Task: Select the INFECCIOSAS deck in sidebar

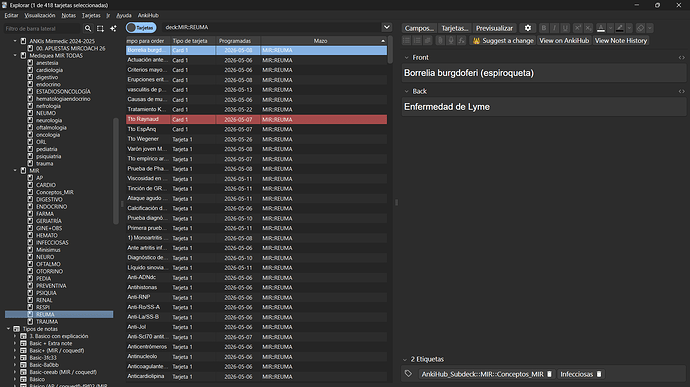Action: pyautogui.click(x=52, y=243)
